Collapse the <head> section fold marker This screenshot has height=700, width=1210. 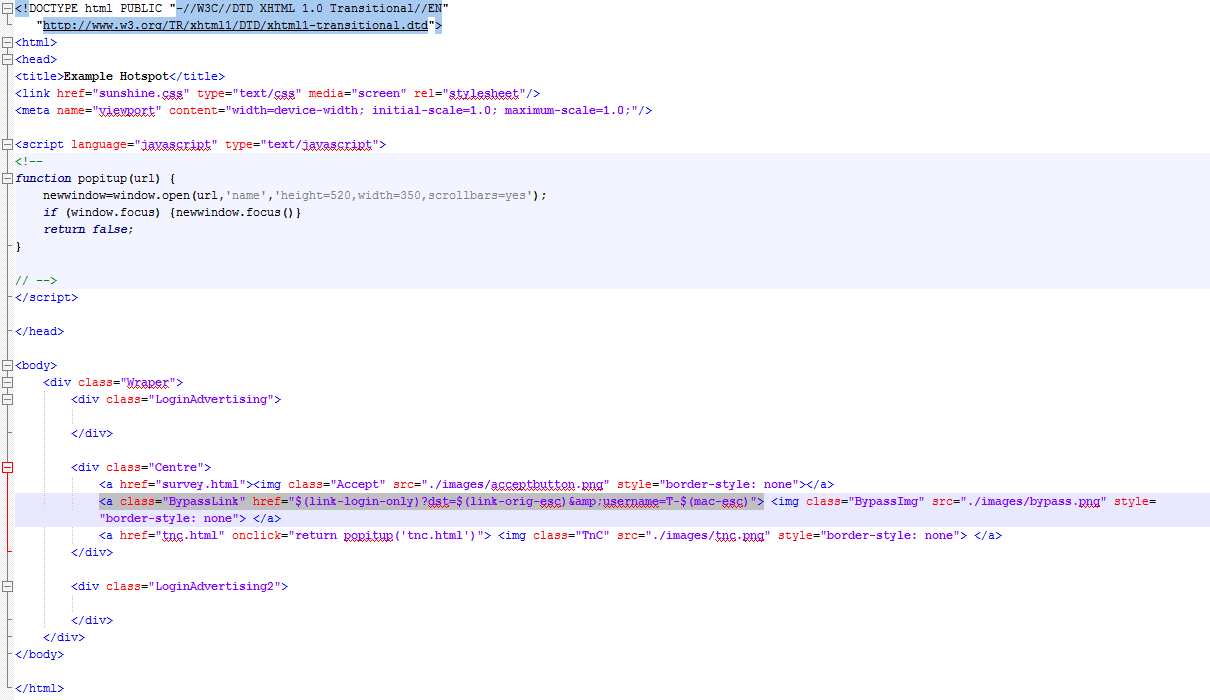(8, 60)
